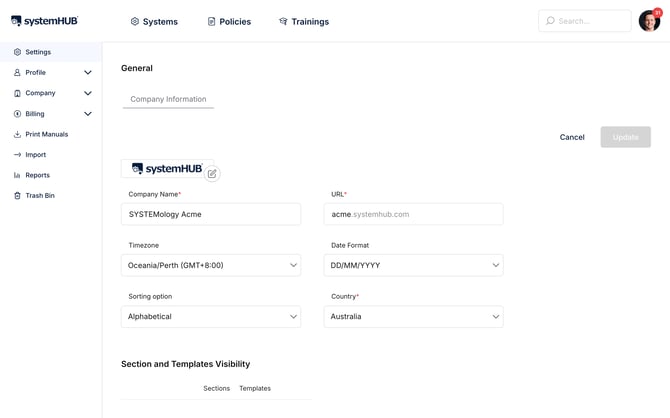The height and width of the screenshot is (418, 670).
Task: Click the Import arrow icon
Action: 17,155
